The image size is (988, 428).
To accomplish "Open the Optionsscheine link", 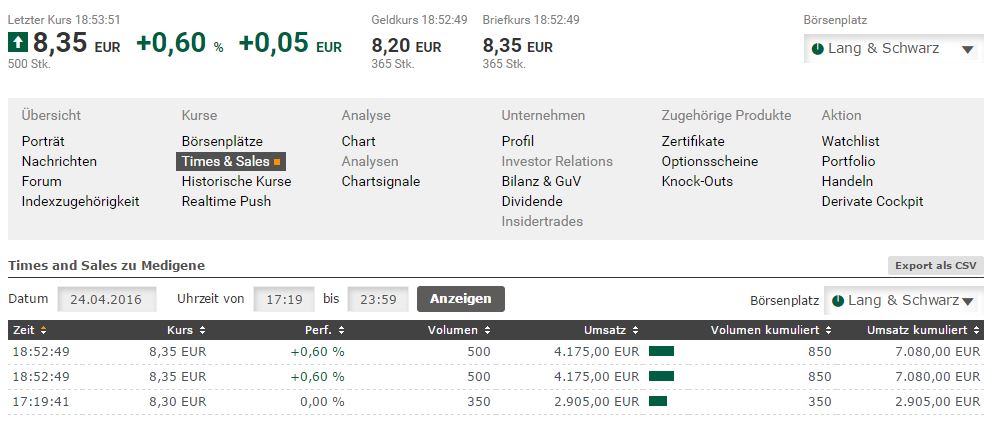I will coord(709,162).
